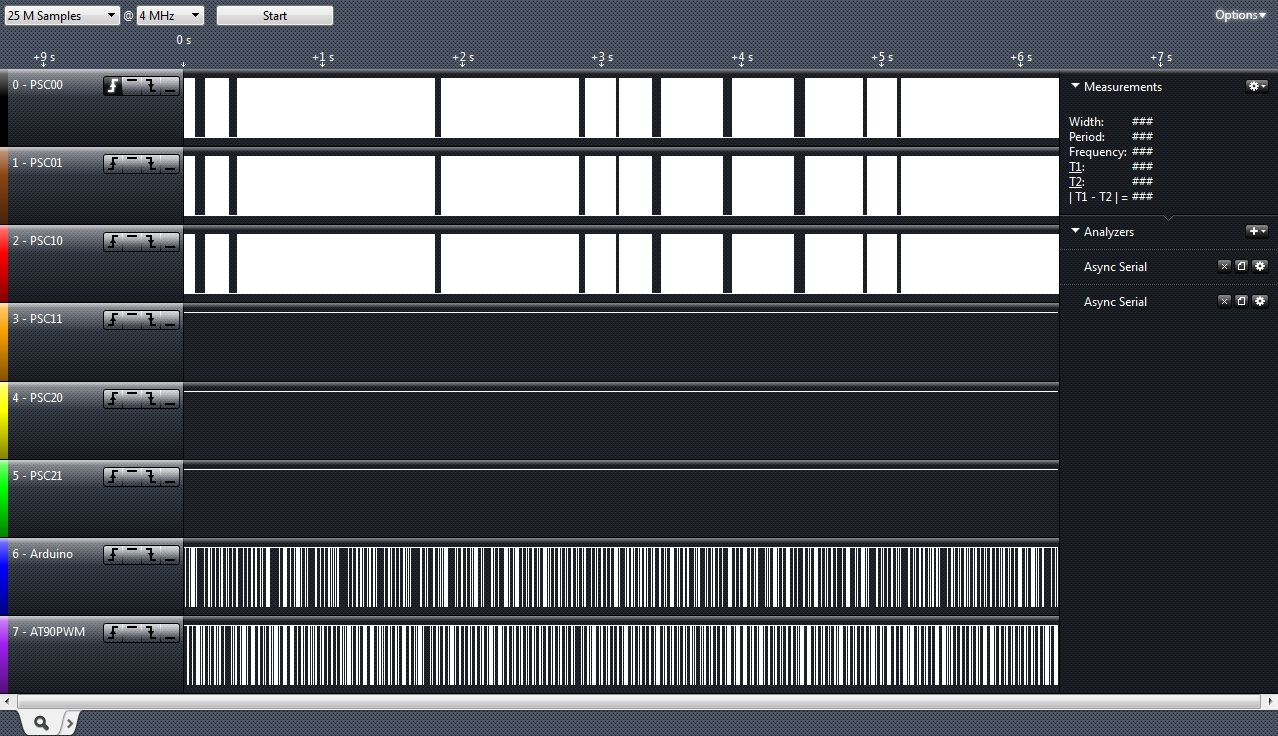Select the arrow tab next to search tab
Screen dimensions: 1278x736
click(x=69, y=722)
